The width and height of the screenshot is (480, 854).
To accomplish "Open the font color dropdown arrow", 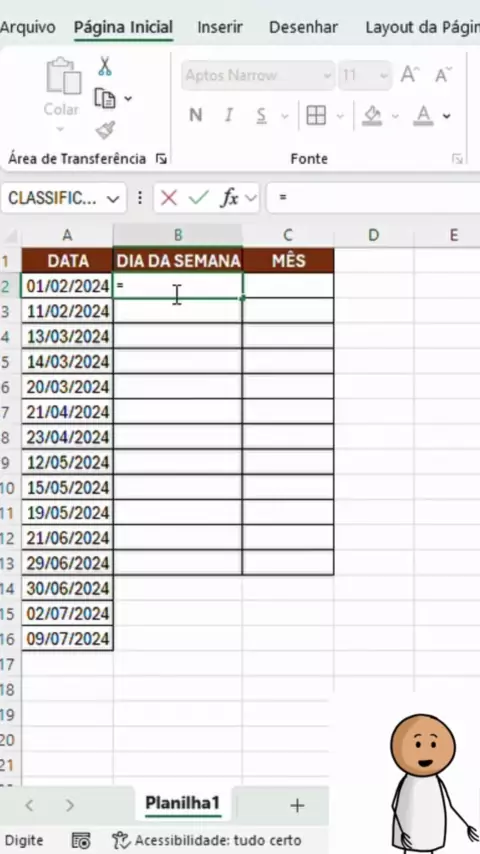I will click(447, 115).
